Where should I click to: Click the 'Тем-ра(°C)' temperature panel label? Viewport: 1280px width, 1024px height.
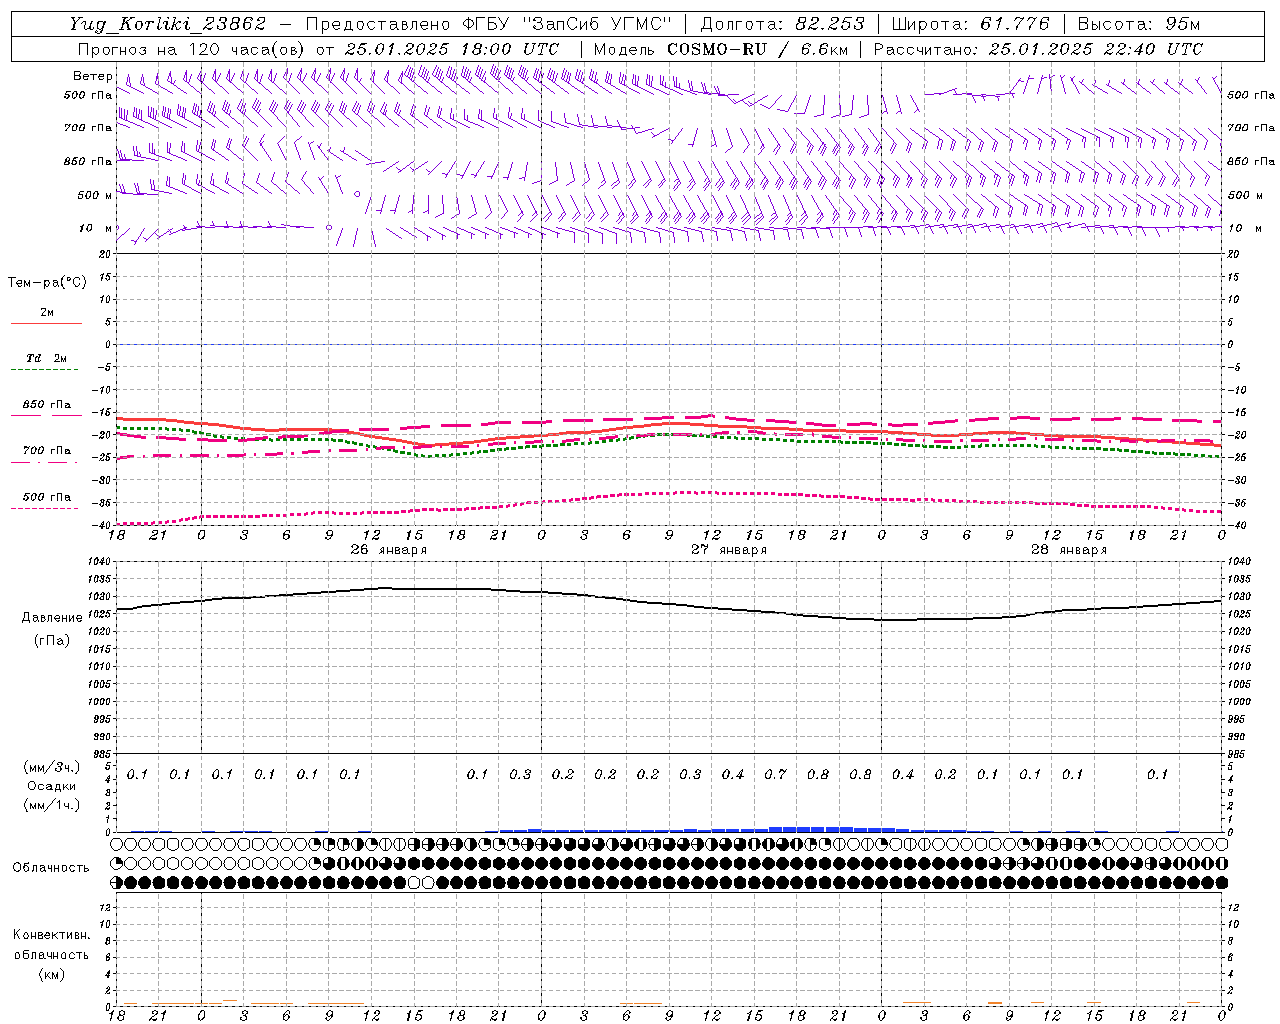47,283
